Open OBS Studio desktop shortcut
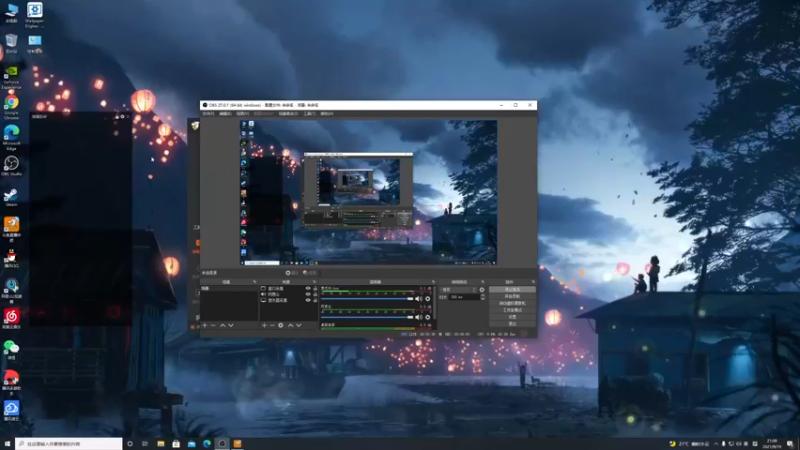The height and width of the screenshot is (450, 800). point(11,166)
